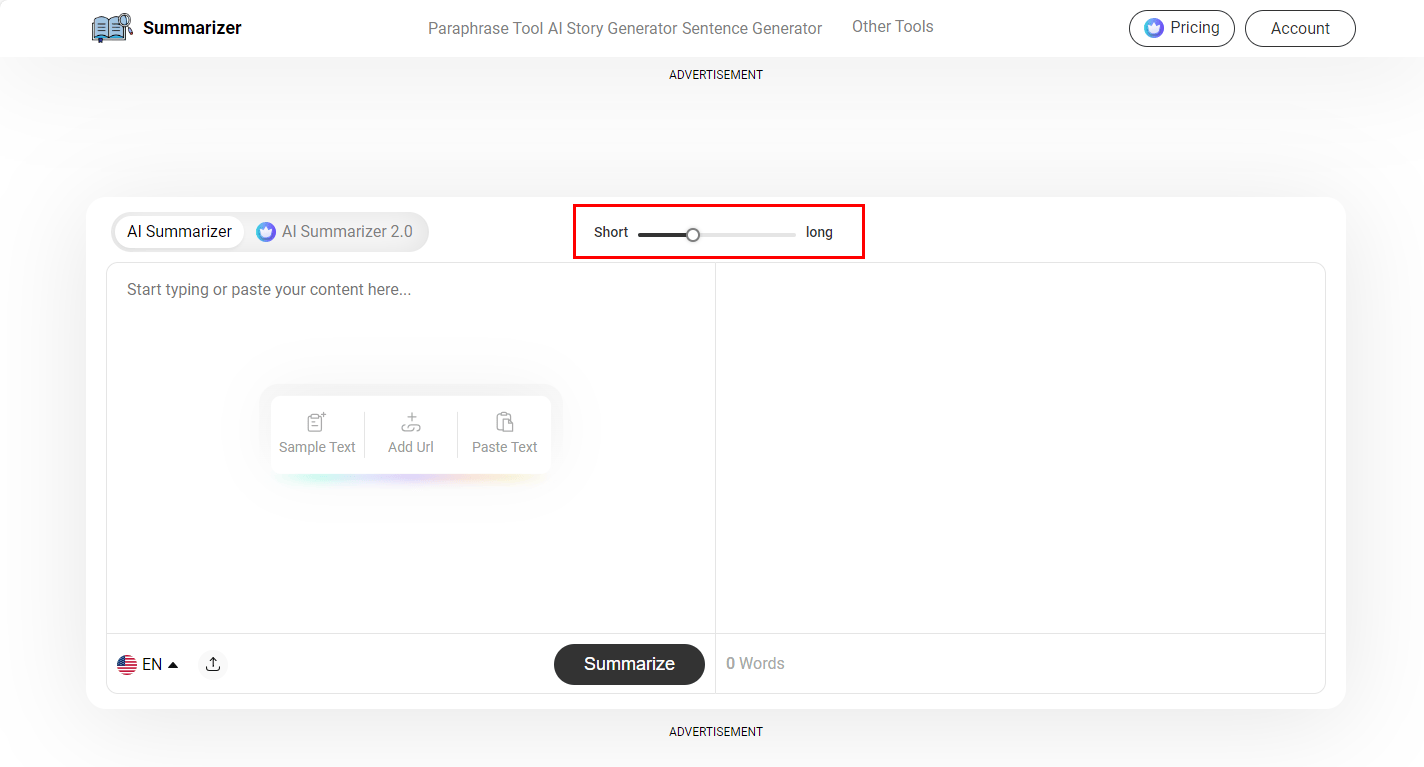Click the US flag language icon
This screenshot has height=767, width=1424.
(127, 664)
